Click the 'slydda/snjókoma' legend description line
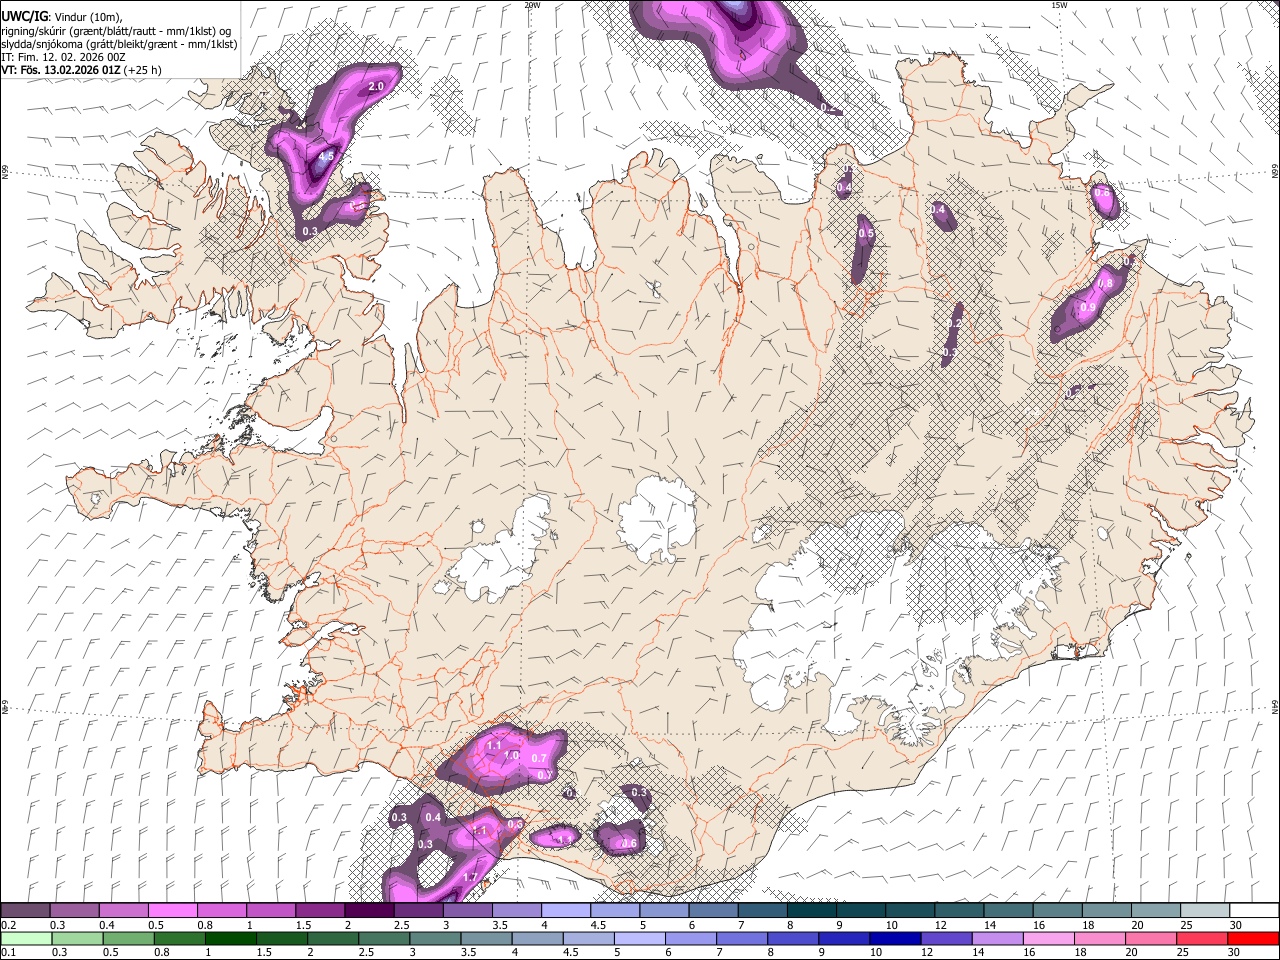This screenshot has height=960, width=1280. [x=119, y=44]
